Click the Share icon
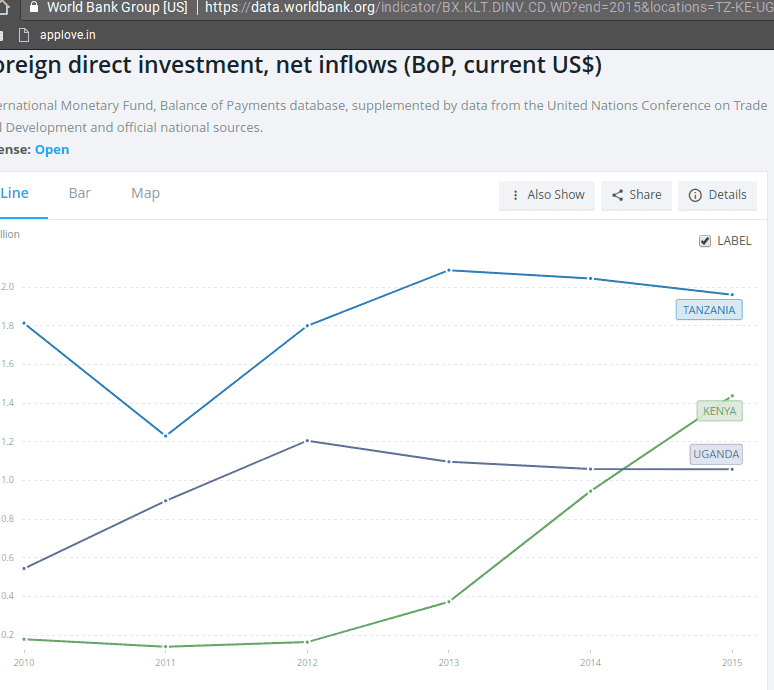 tap(618, 195)
